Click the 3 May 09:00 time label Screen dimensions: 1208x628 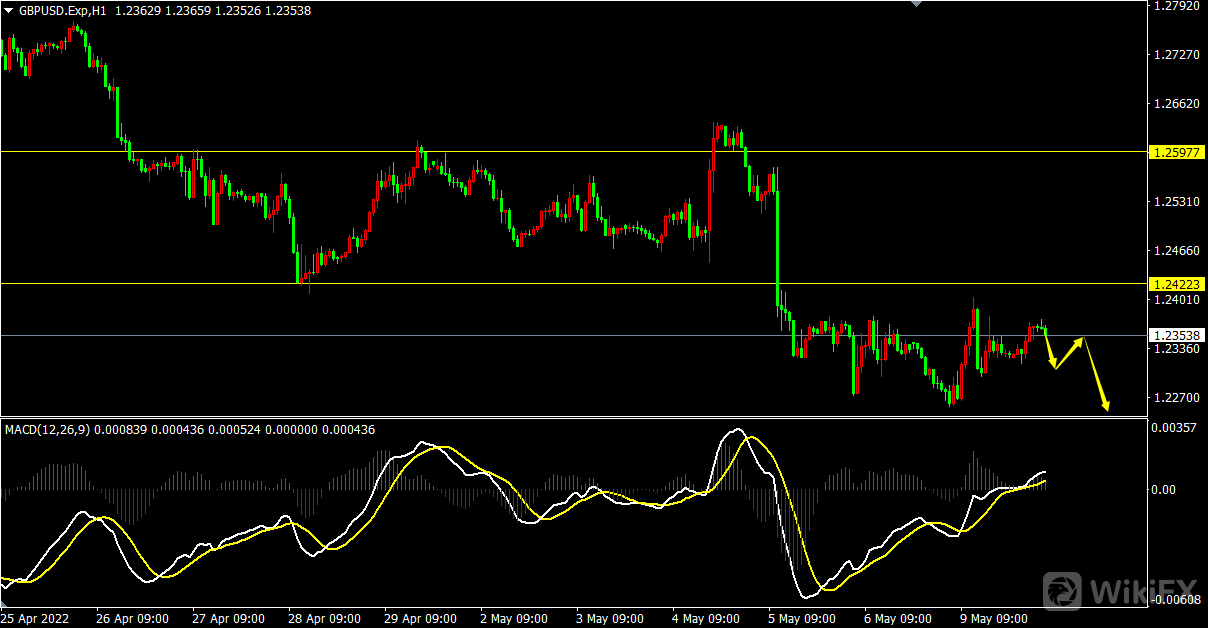610,619
